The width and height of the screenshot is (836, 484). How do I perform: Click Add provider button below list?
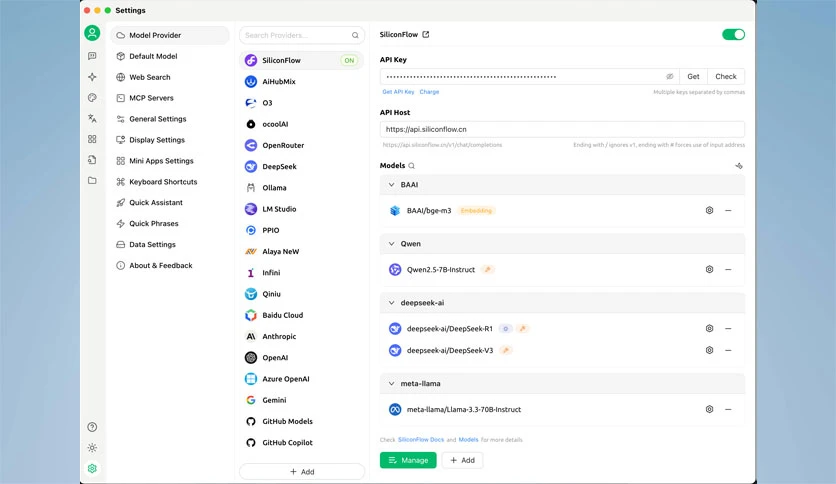302,472
